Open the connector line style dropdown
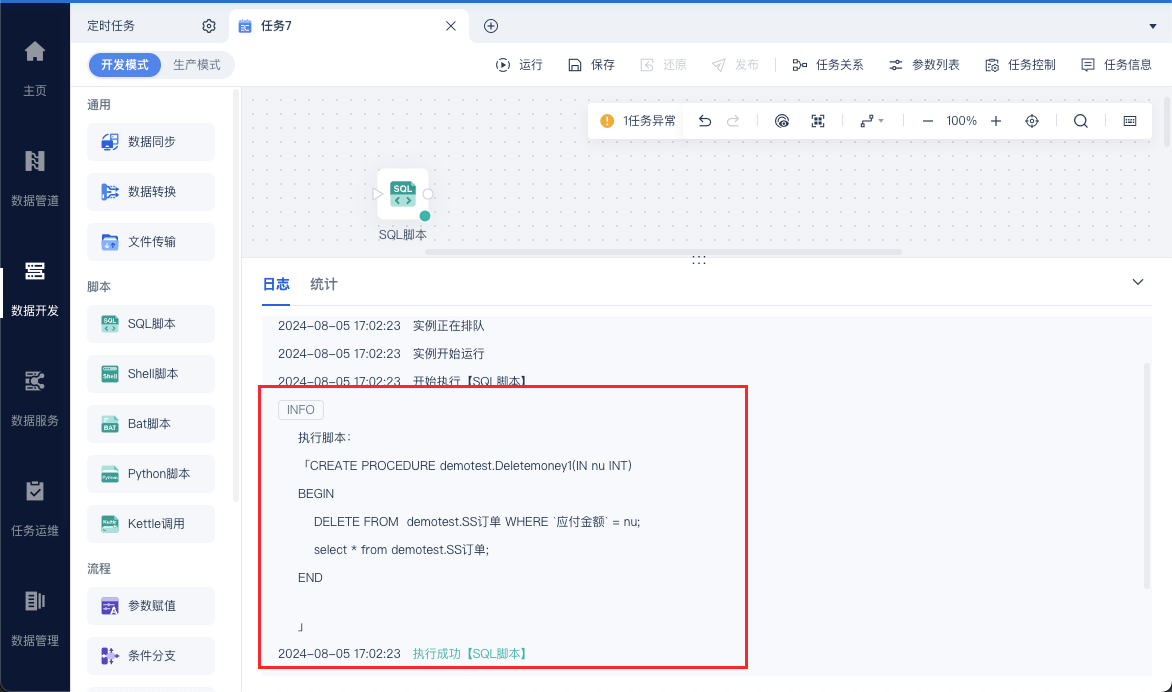Viewport: 1172px width, 692px height. (x=872, y=121)
